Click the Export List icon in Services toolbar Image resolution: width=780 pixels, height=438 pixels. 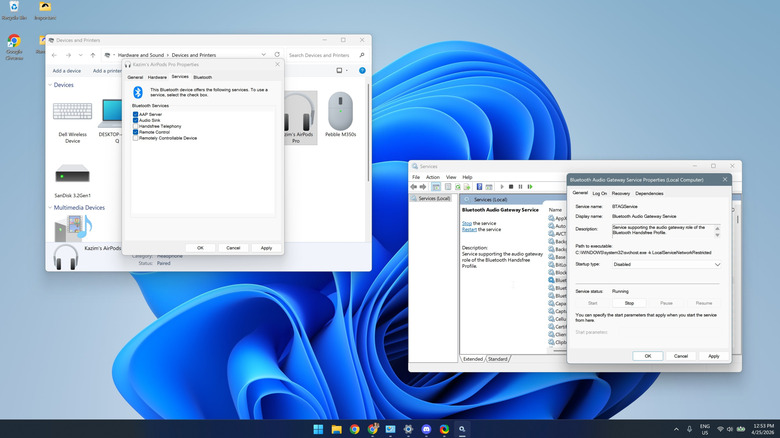[467, 187]
